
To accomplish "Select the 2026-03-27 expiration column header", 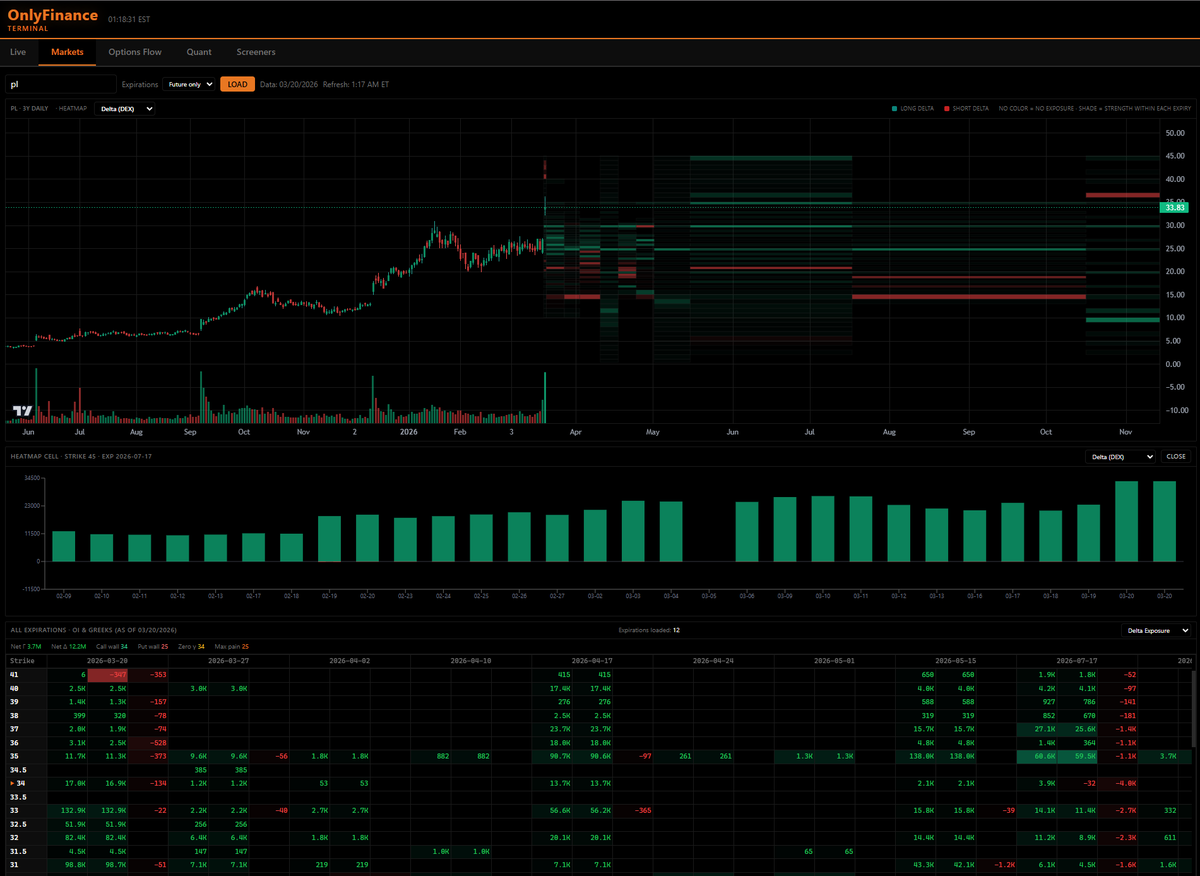I will coord(229,661).
